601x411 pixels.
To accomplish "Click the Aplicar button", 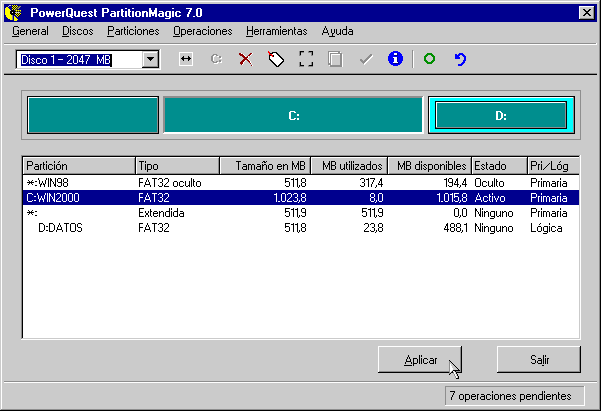I will pos(420,360).
